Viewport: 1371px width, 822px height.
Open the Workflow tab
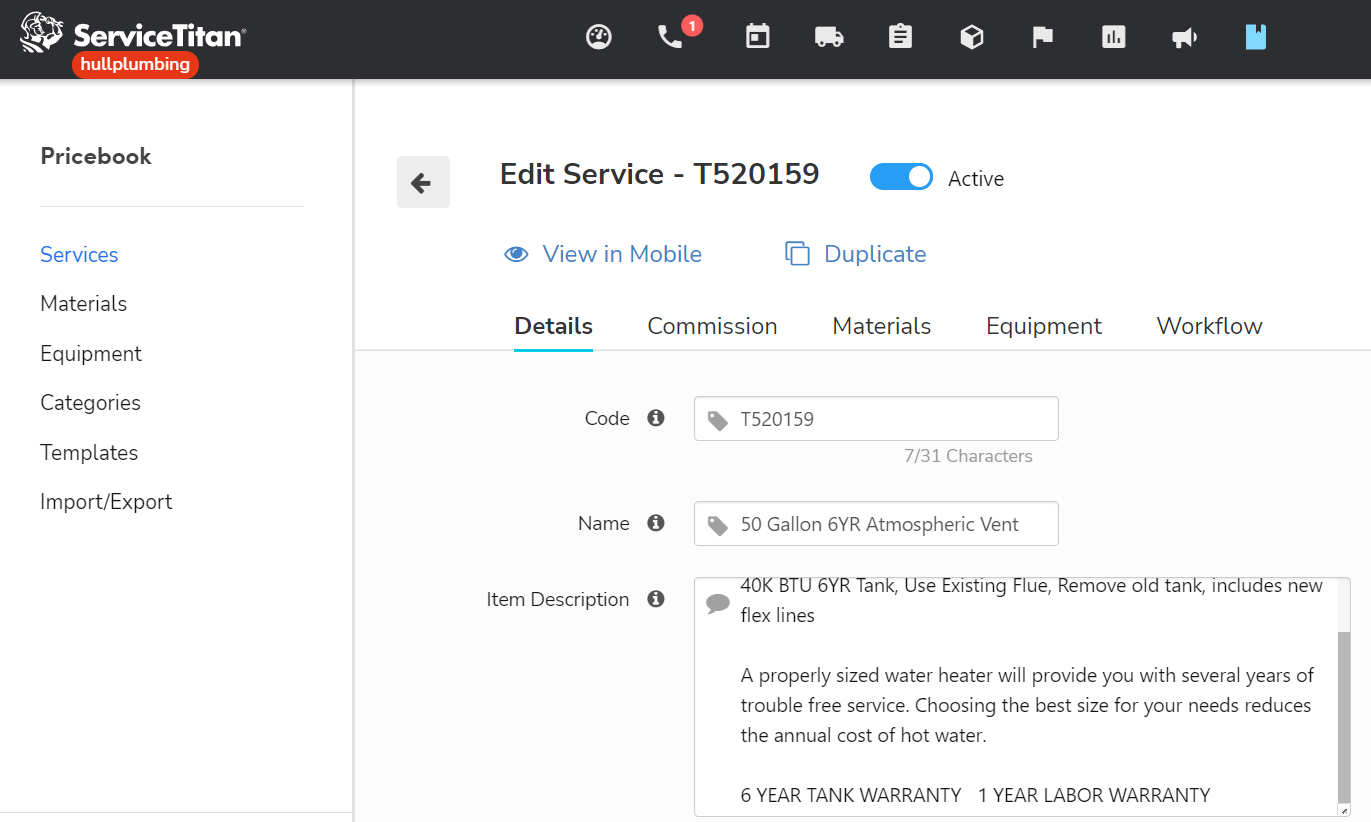coord(1208,326)
